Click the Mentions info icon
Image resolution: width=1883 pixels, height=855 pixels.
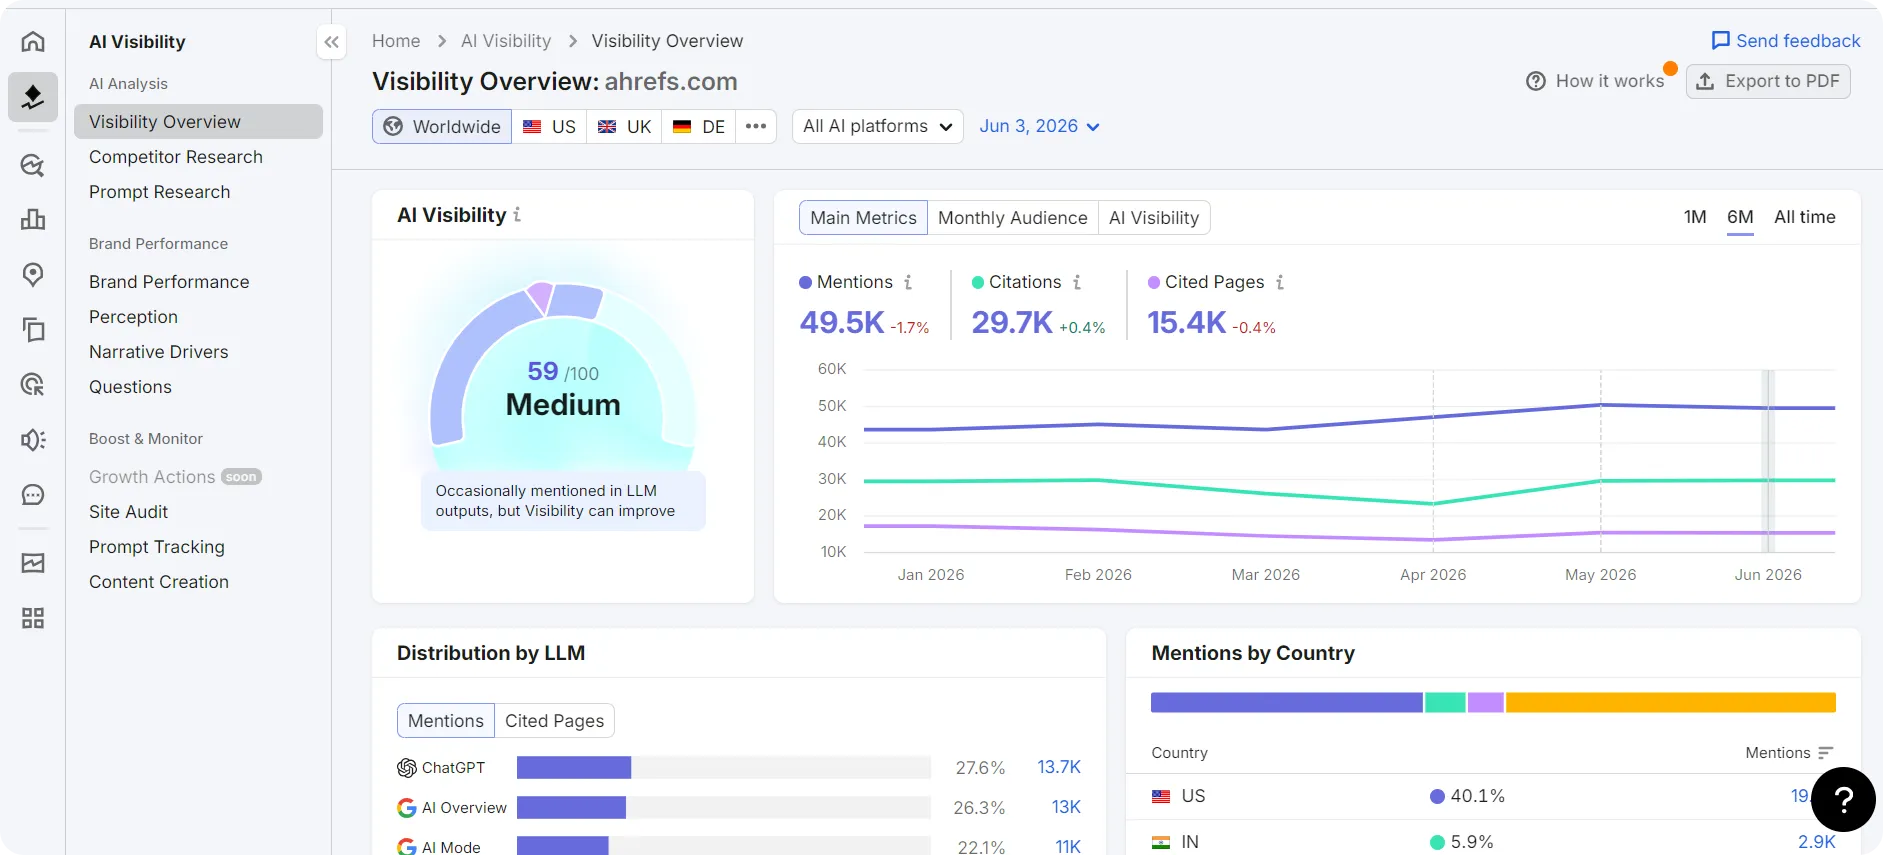pyautogui.click(x=908, y=283)
